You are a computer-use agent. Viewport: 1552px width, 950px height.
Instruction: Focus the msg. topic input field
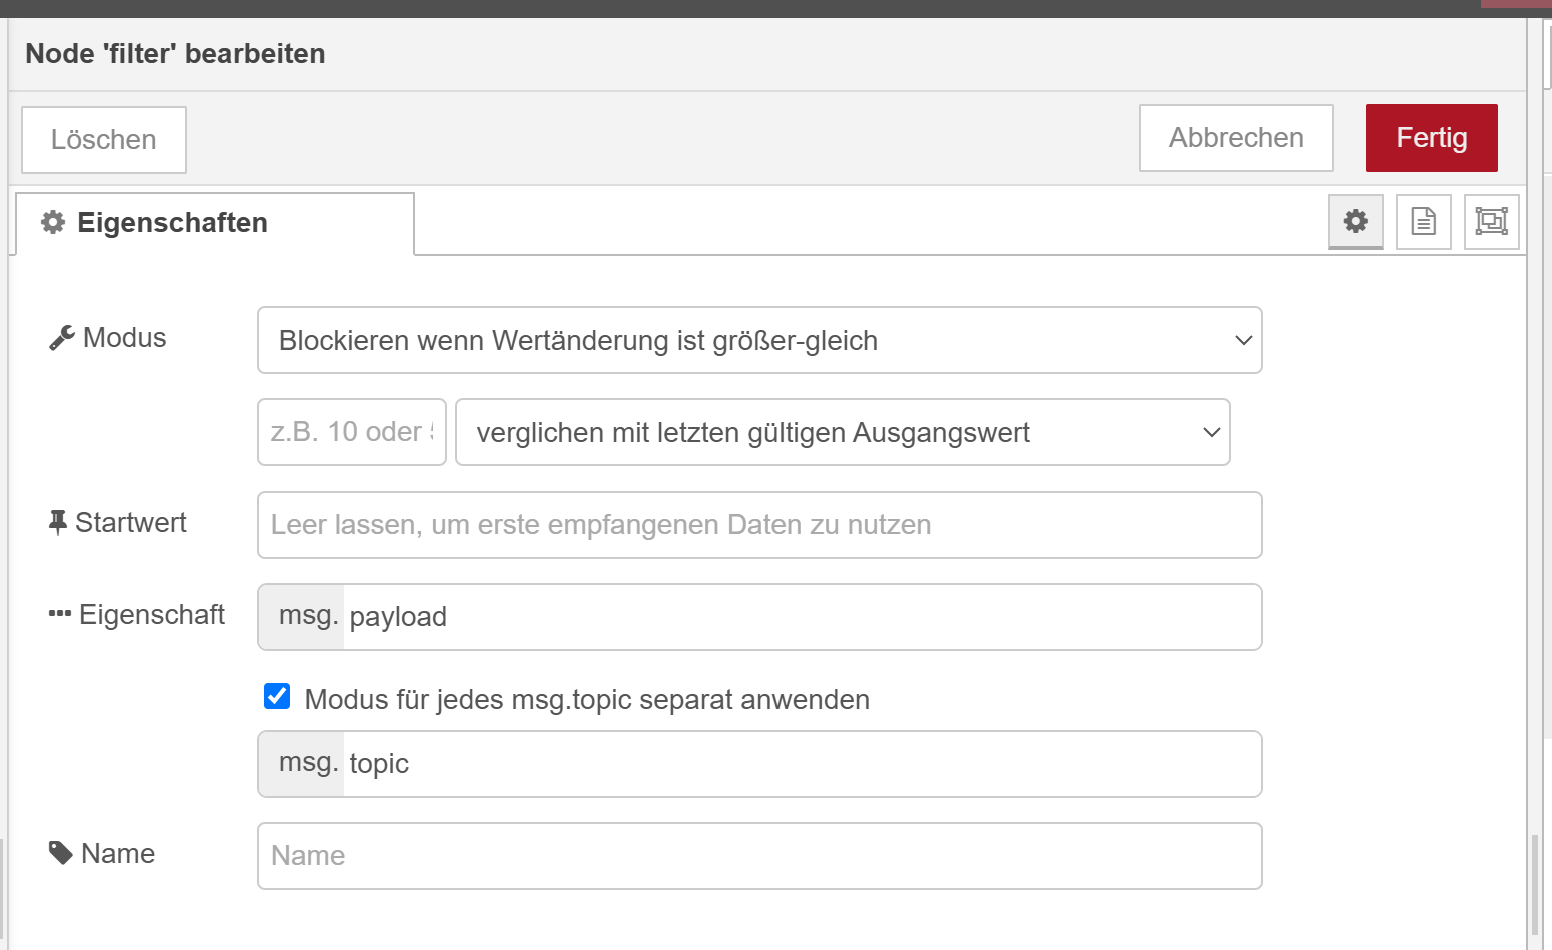point(760,764)
